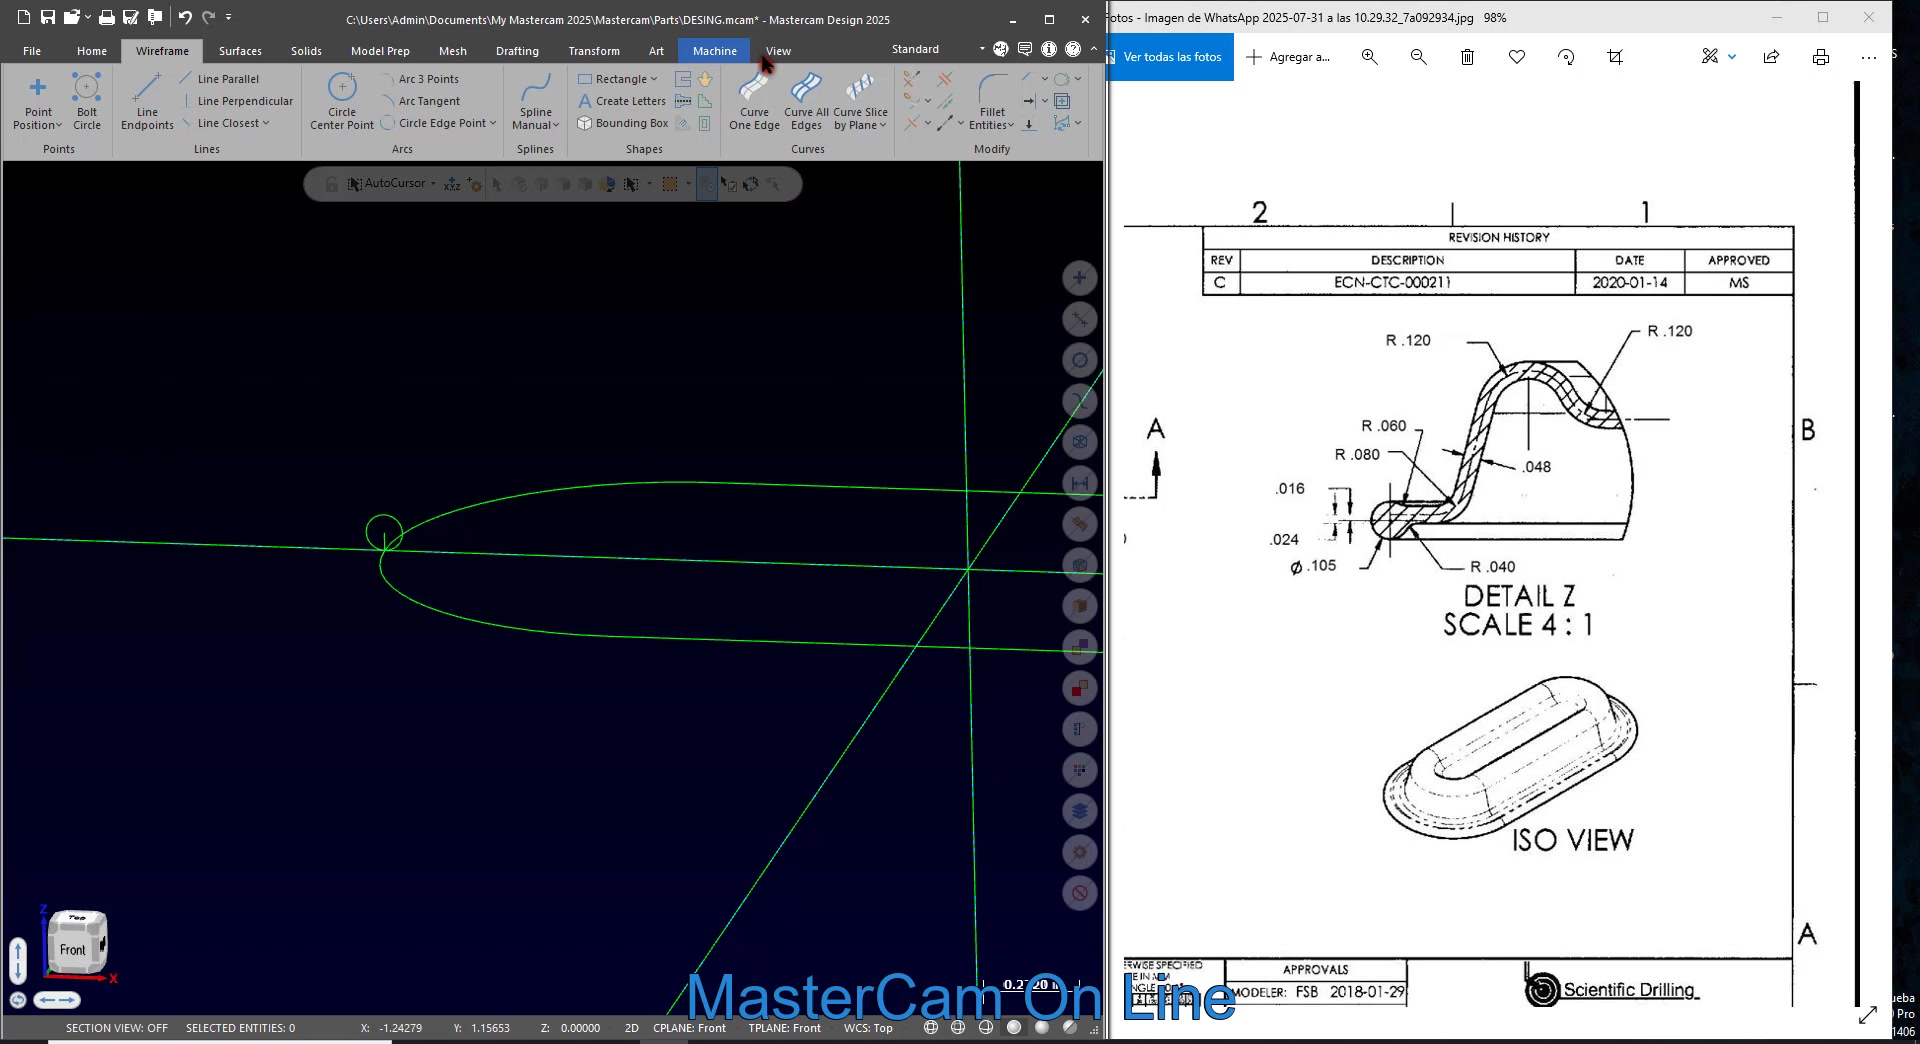
Task: Expand Spline Manual options dropdown
Action: tap(556, 126)
